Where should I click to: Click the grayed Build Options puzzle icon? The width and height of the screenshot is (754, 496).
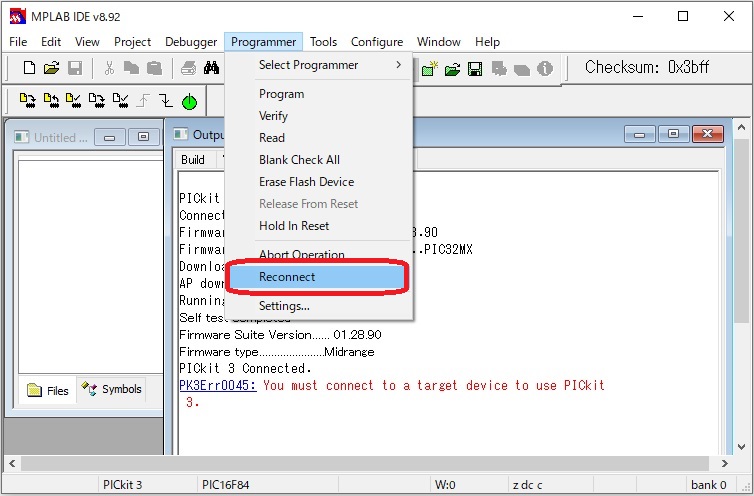click(x=499, y=69)
